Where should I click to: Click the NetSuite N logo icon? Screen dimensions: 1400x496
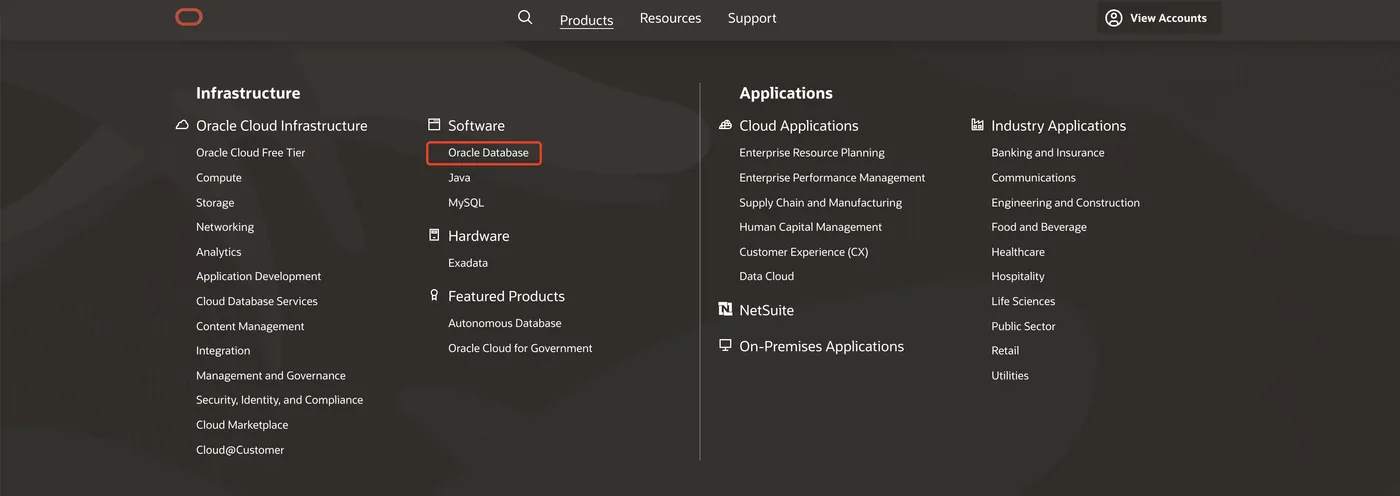point(726,310)
